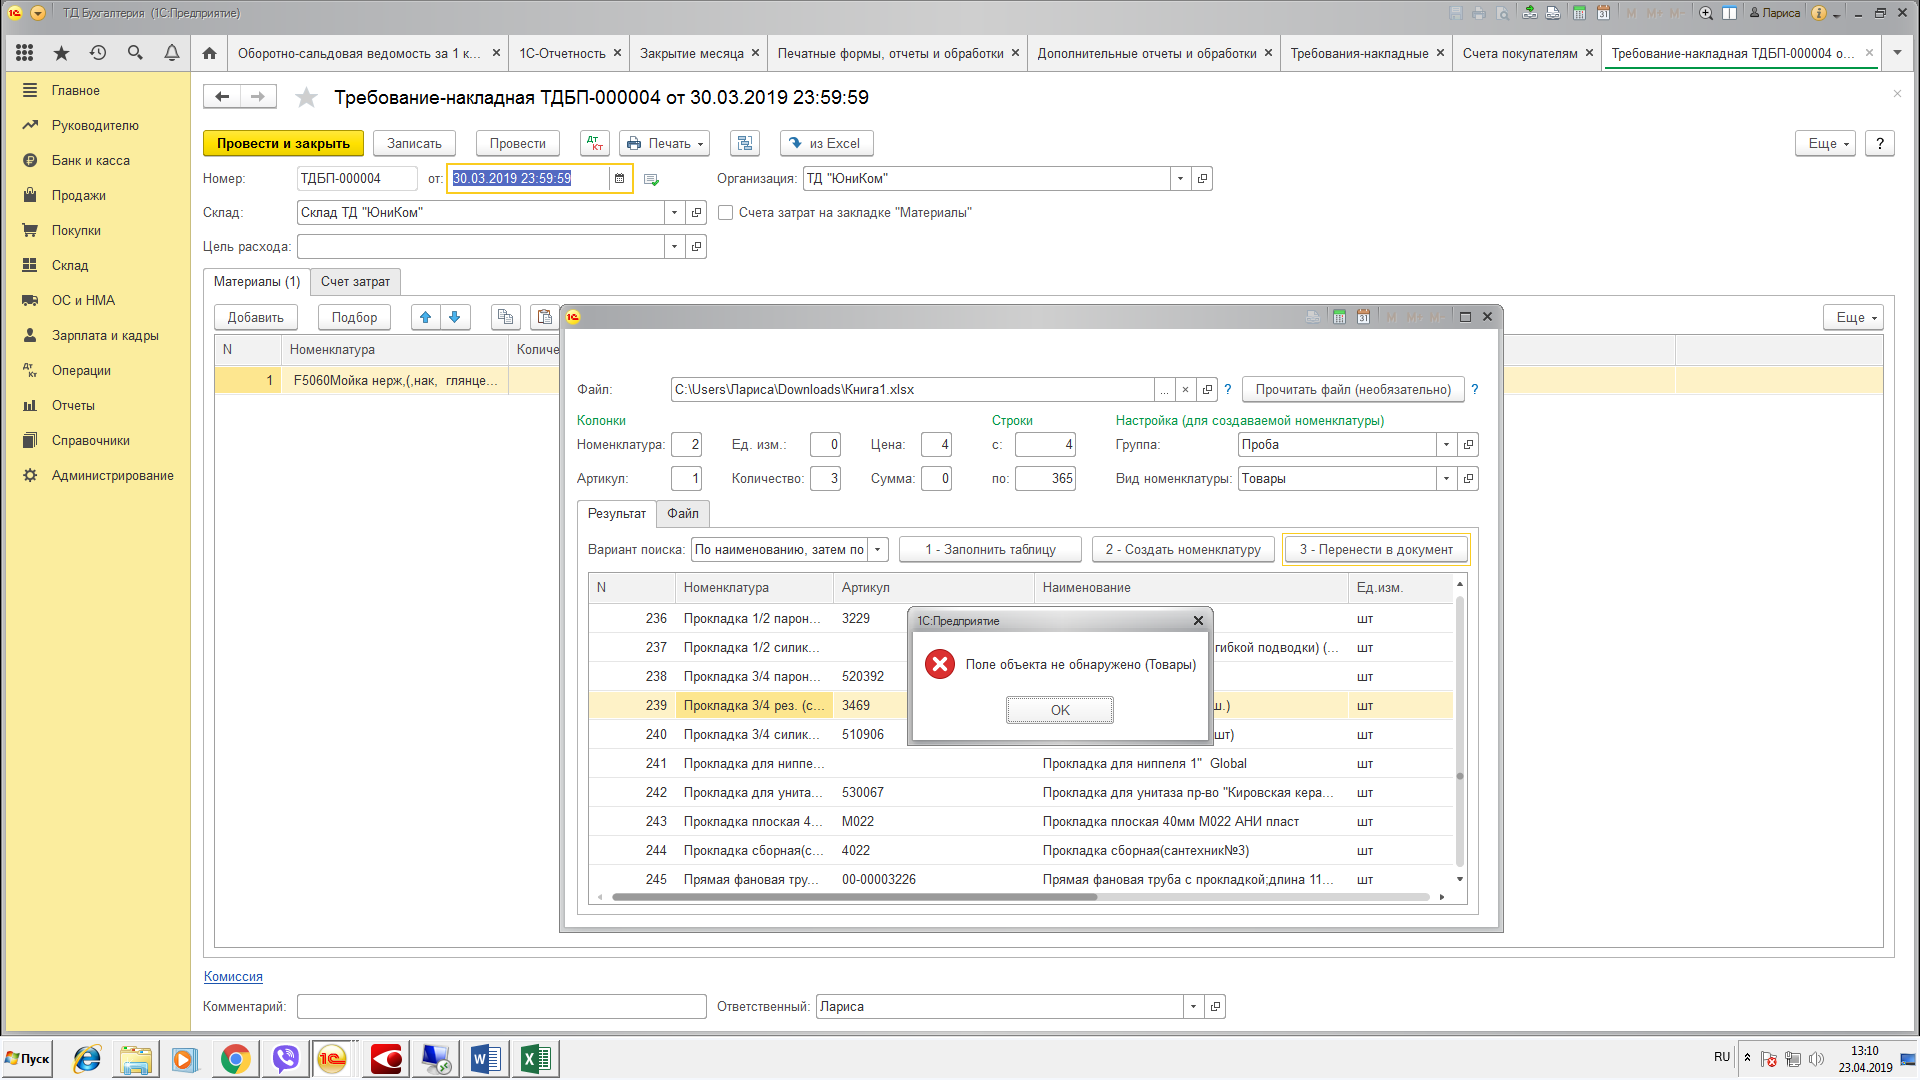Image resolution: width=1920 pixels, height=1080 pixels.
Task: Open the Закрытие месяца tab
Action: click(692, 53)
